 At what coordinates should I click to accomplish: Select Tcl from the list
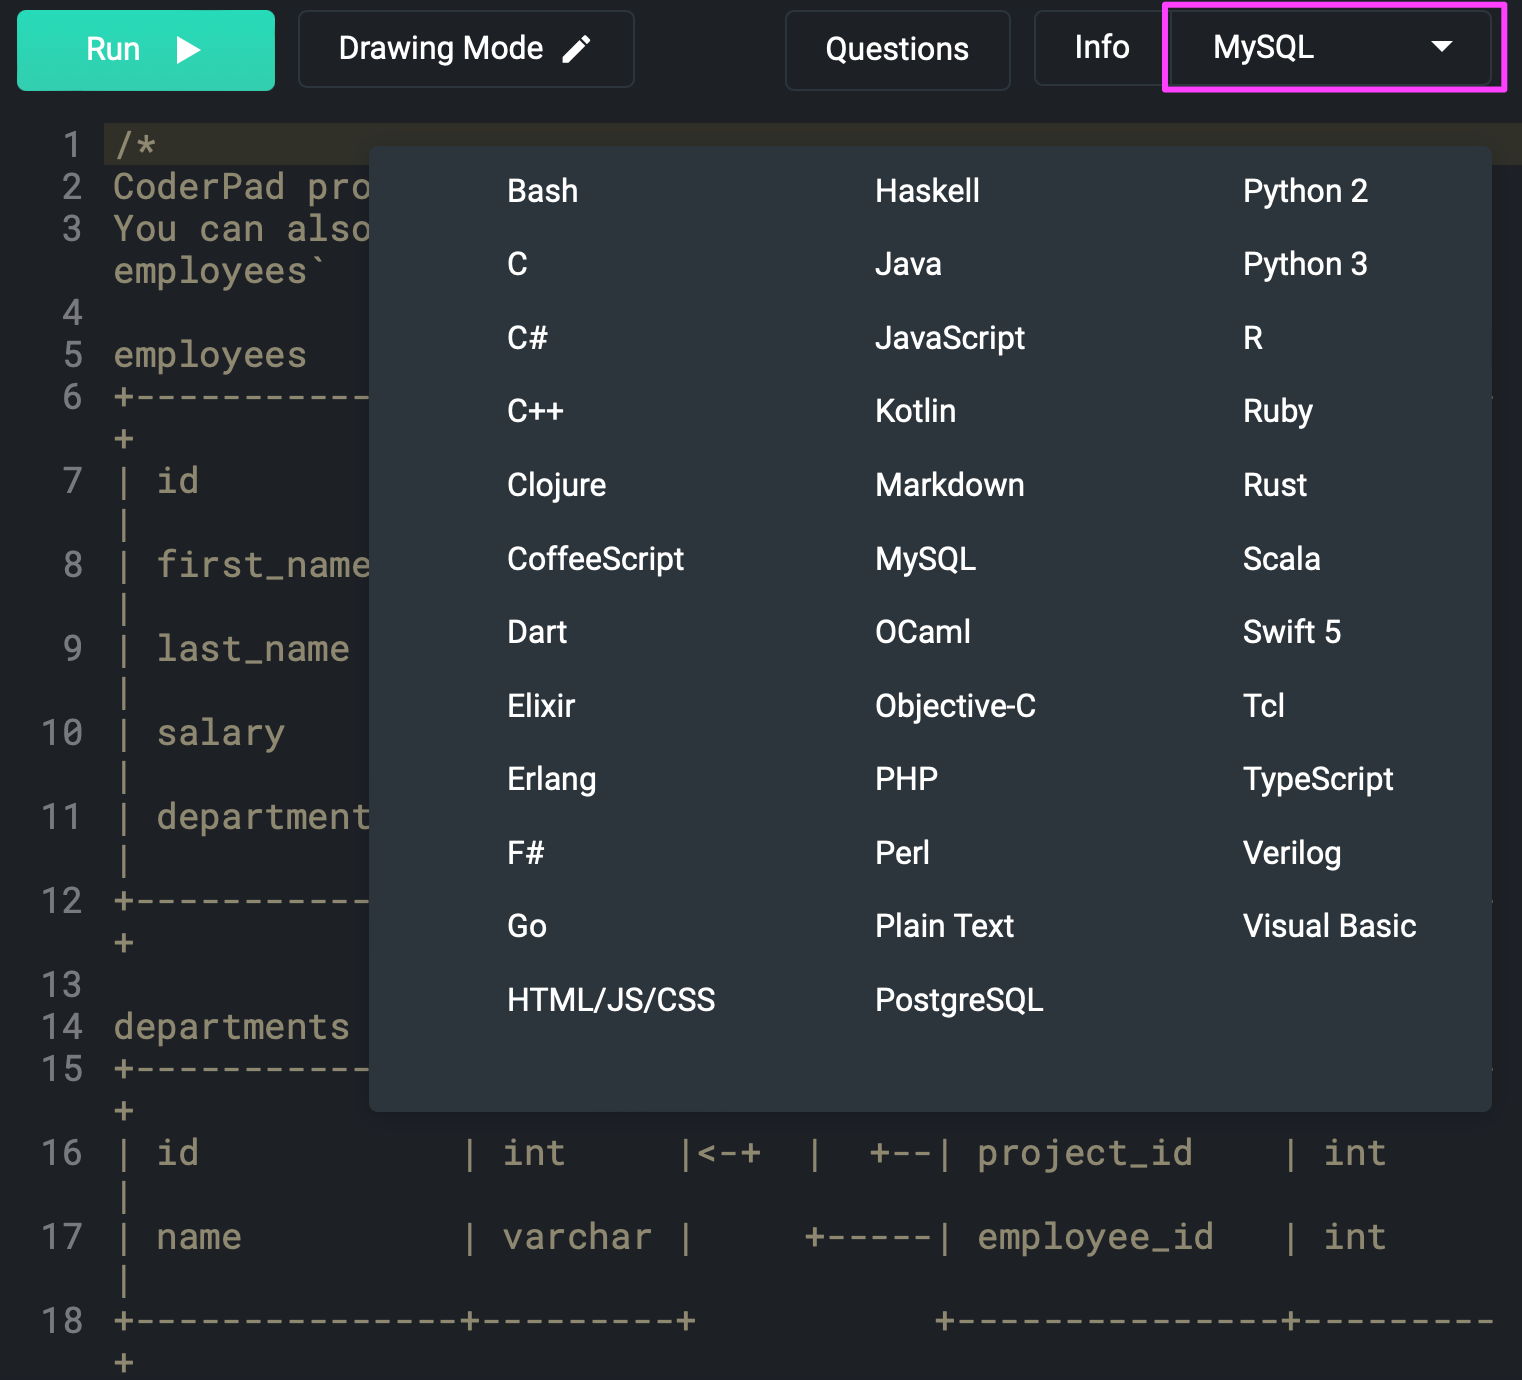(x=1263, y=706)
